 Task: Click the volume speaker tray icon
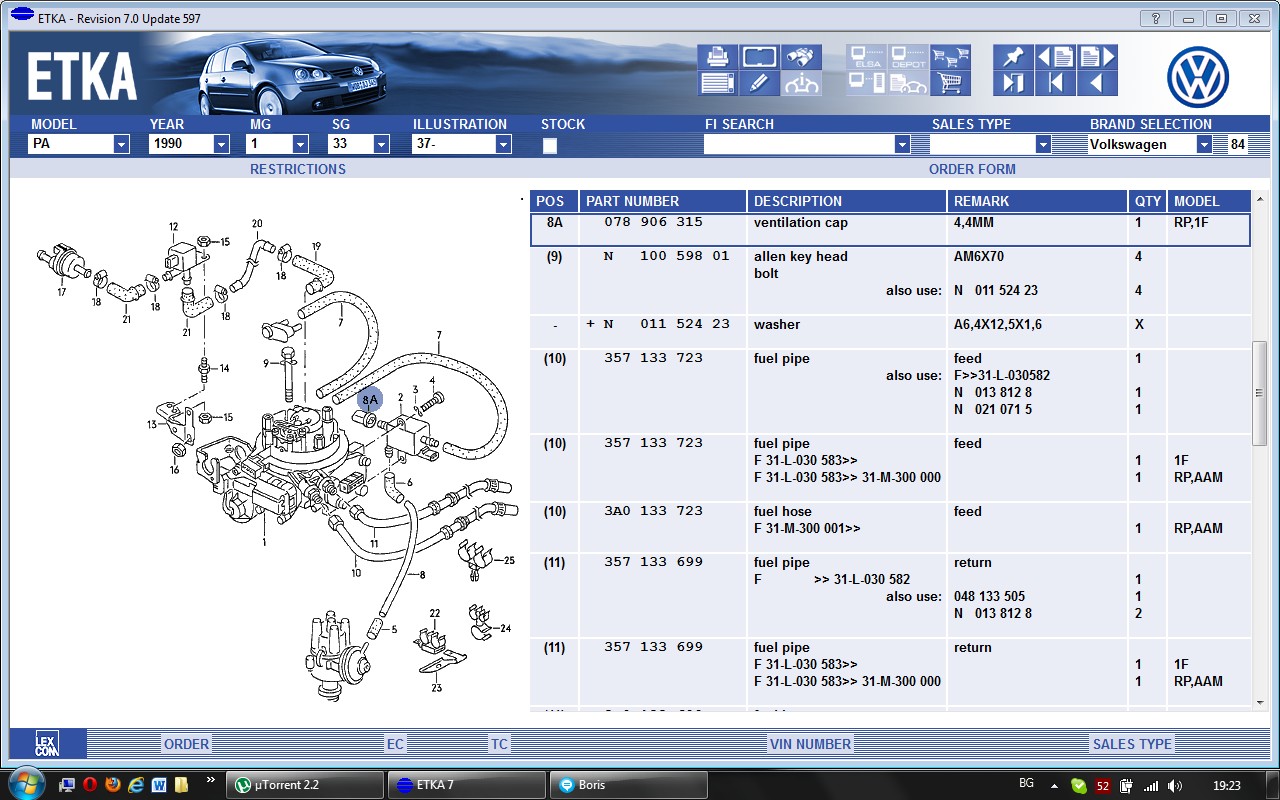tap(1174, 785)
